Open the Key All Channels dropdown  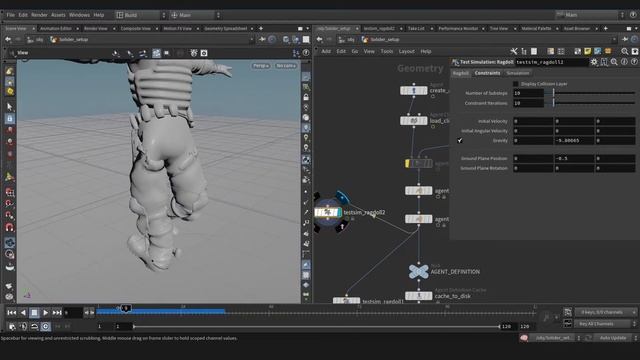[605, 324]
